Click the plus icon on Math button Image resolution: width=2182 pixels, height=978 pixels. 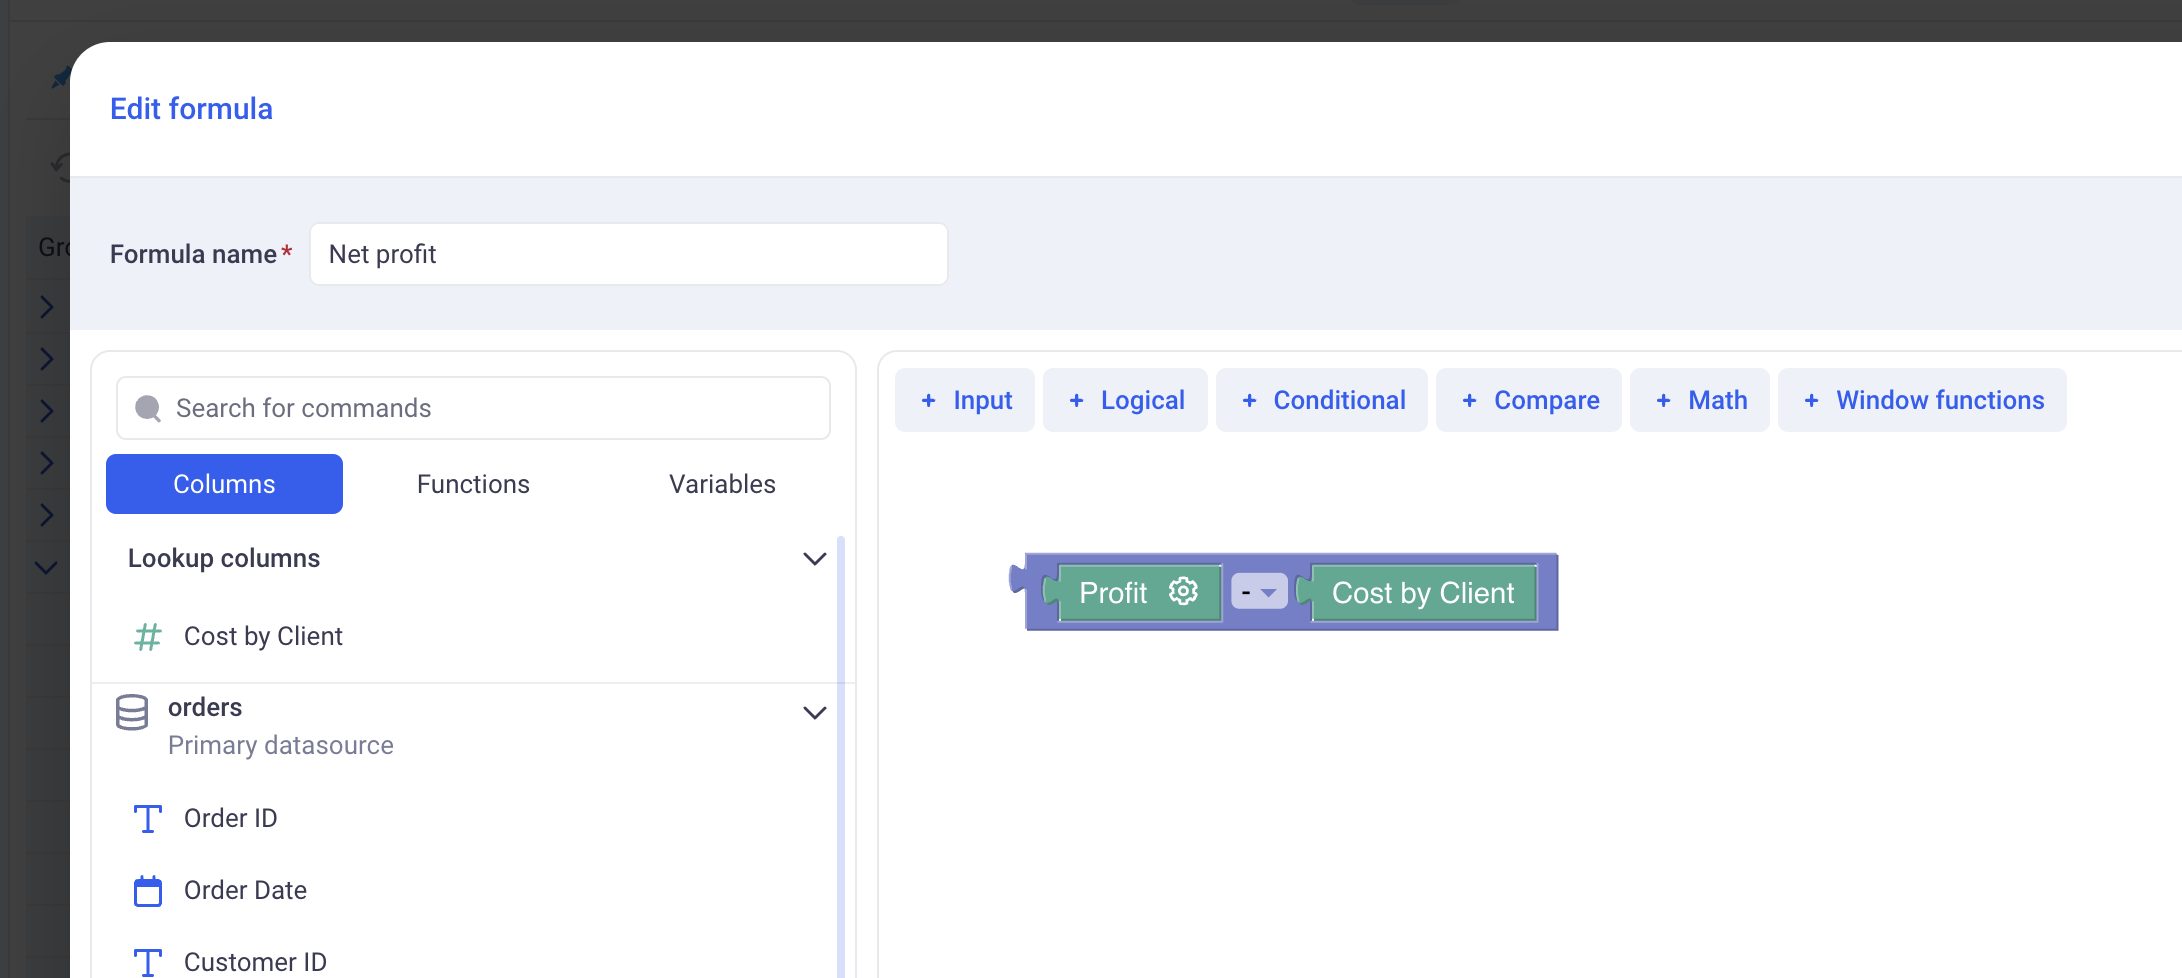coord(1663,400)
